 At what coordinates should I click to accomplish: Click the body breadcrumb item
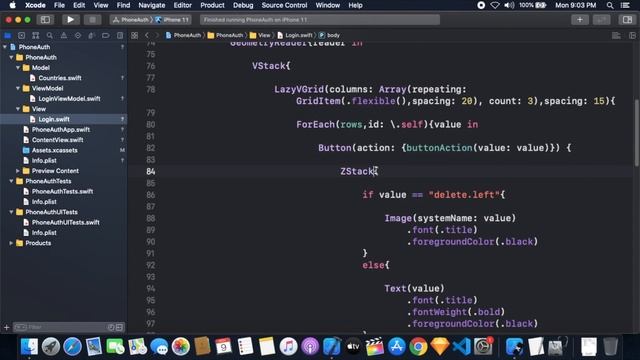(x=329, y=36)
